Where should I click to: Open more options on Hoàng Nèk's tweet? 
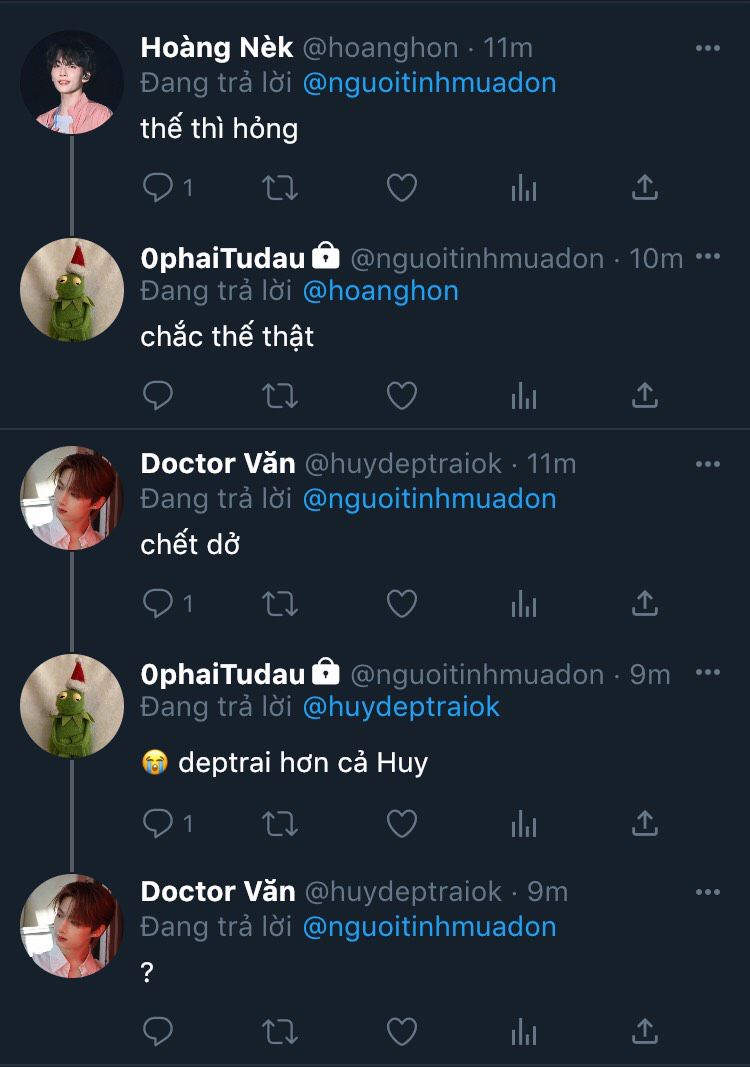[707, 48]
